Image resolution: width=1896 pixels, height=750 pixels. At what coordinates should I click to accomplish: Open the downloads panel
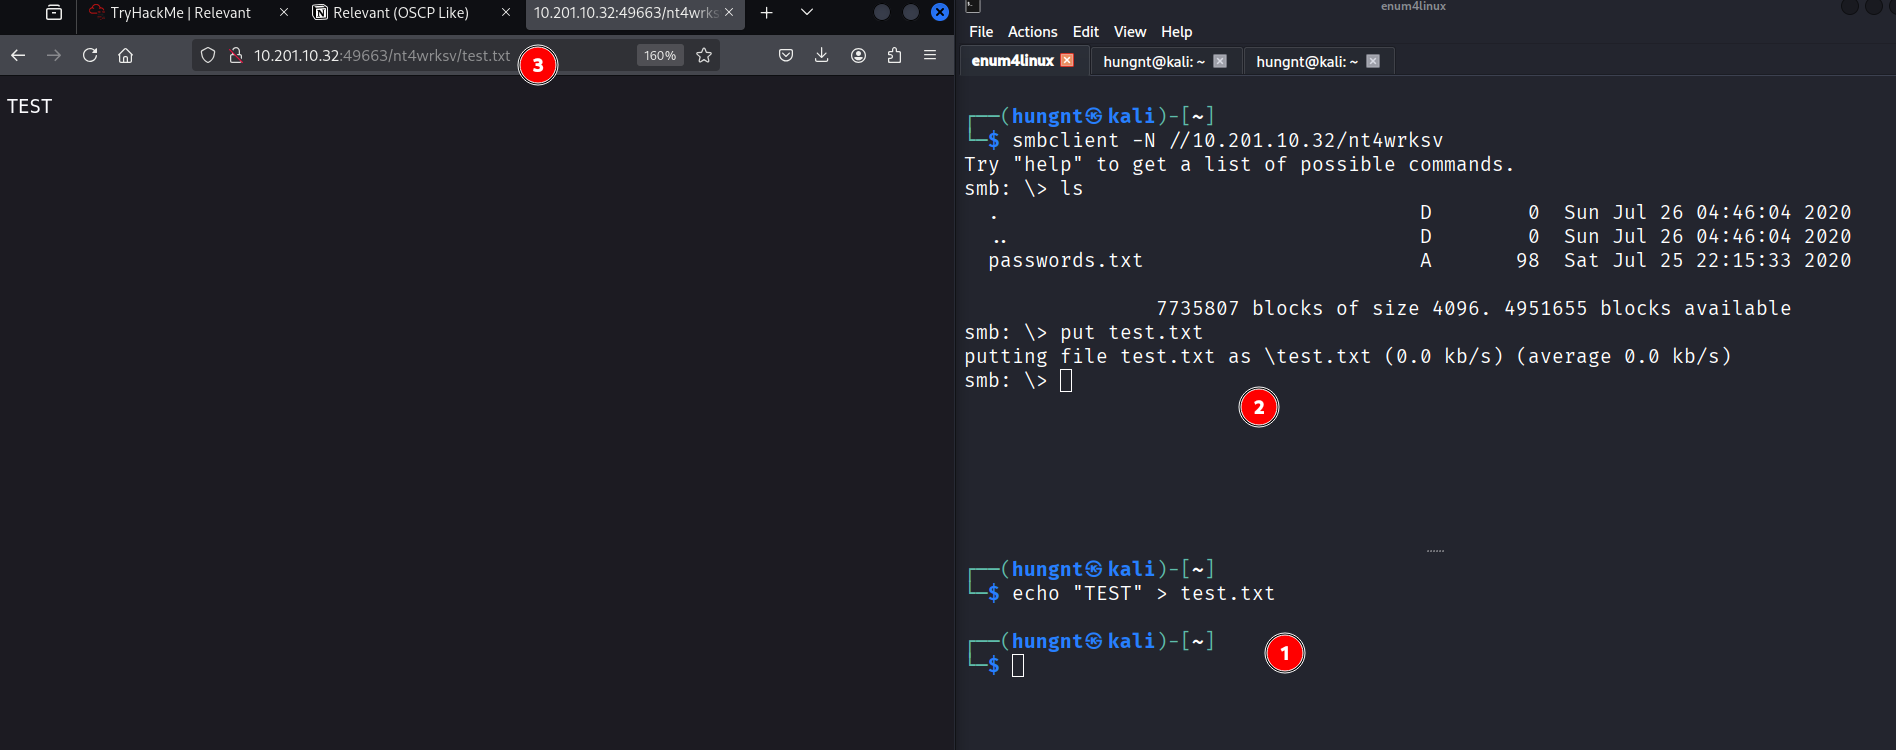tap(822, 56)
